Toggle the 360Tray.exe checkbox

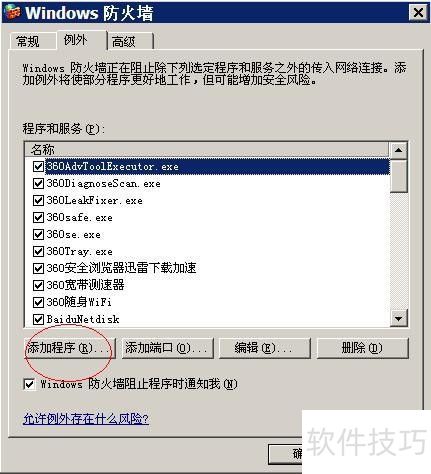coord(38,251)
